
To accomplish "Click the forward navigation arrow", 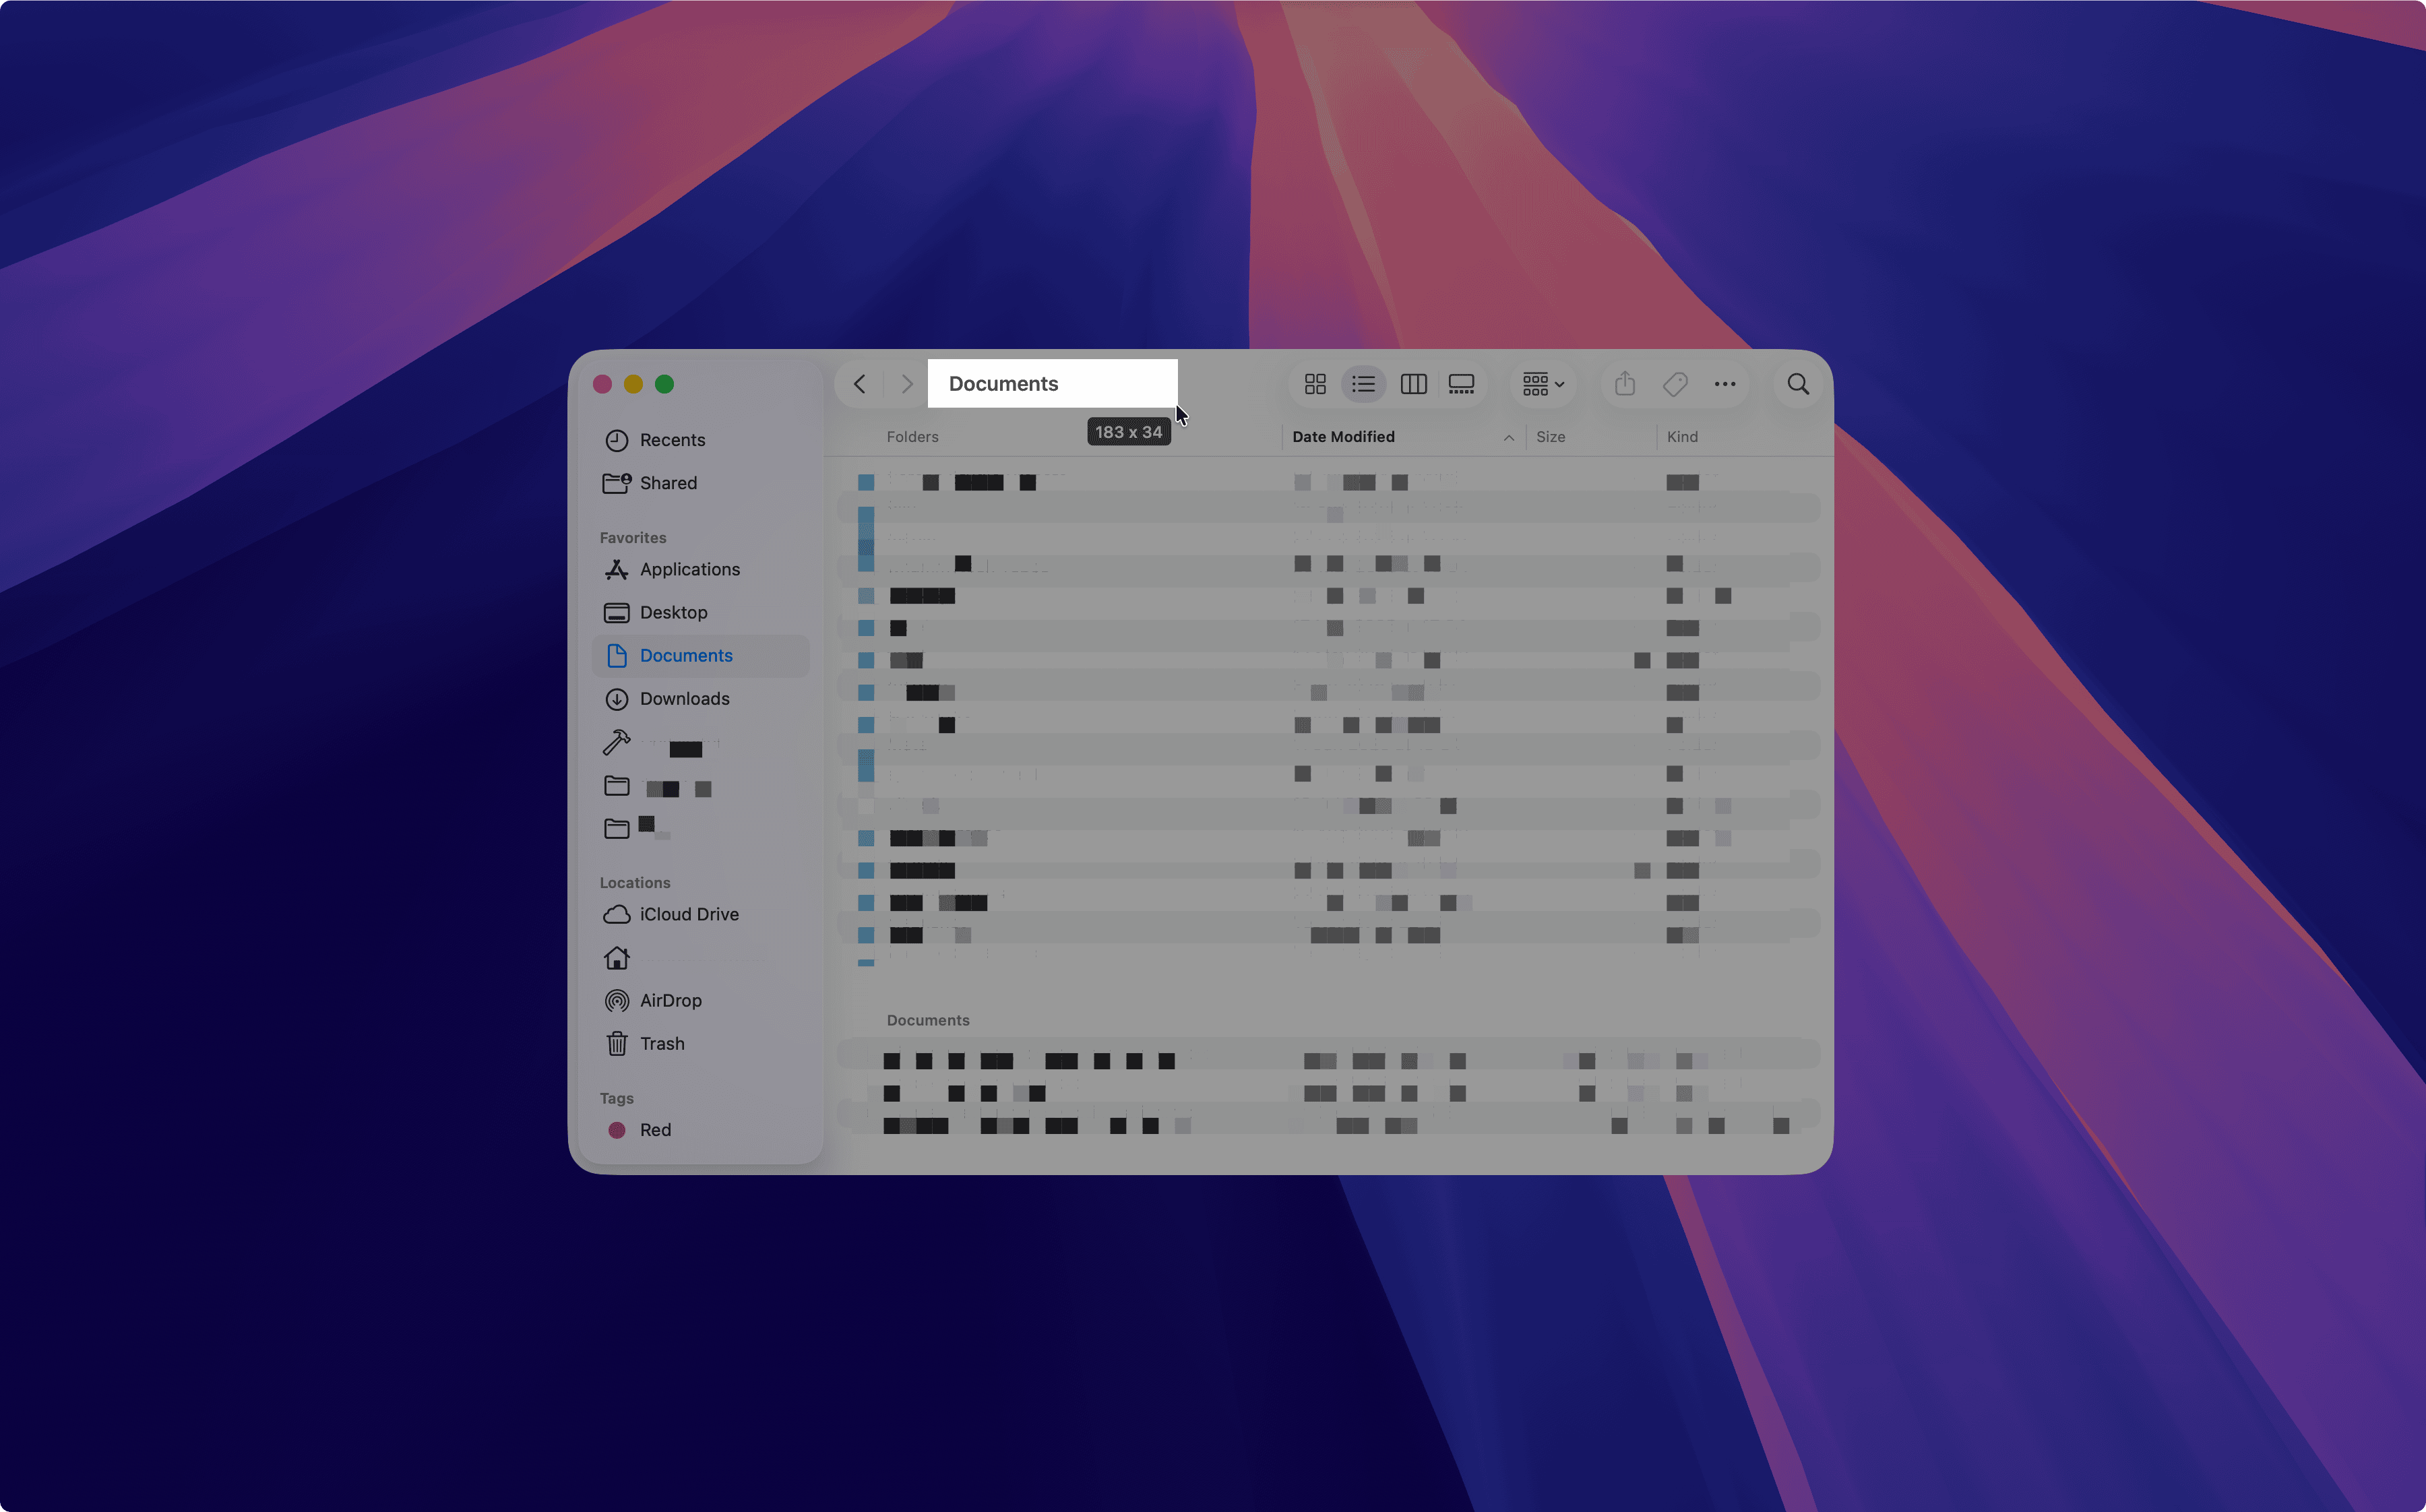I will coord(906,384).
